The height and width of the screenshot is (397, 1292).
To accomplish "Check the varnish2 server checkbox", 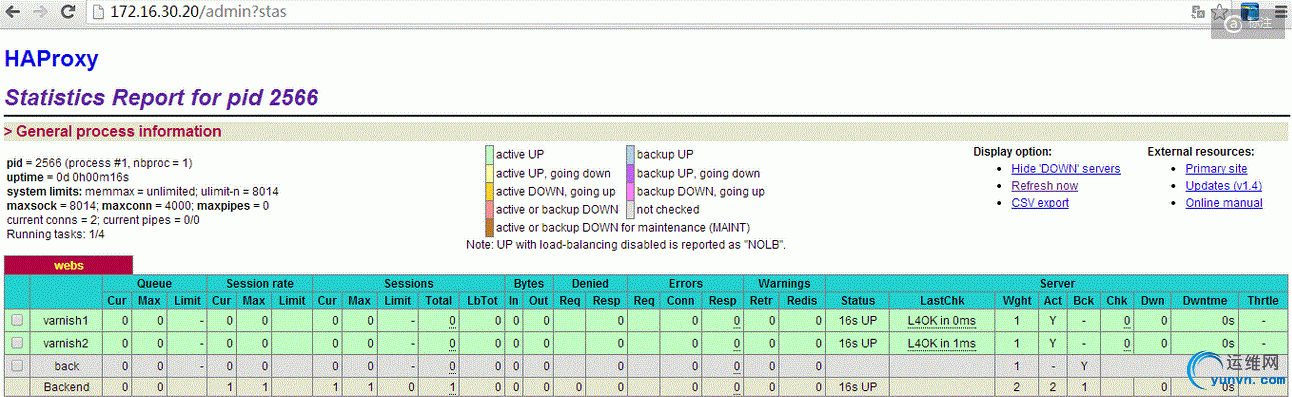I will click(16, 342).
